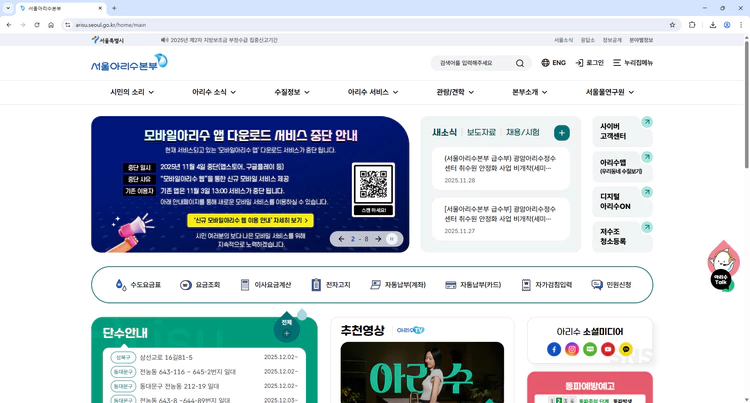Pause the banner slideshow
Viewport: 750px width, 403px height.
(393, 239)
